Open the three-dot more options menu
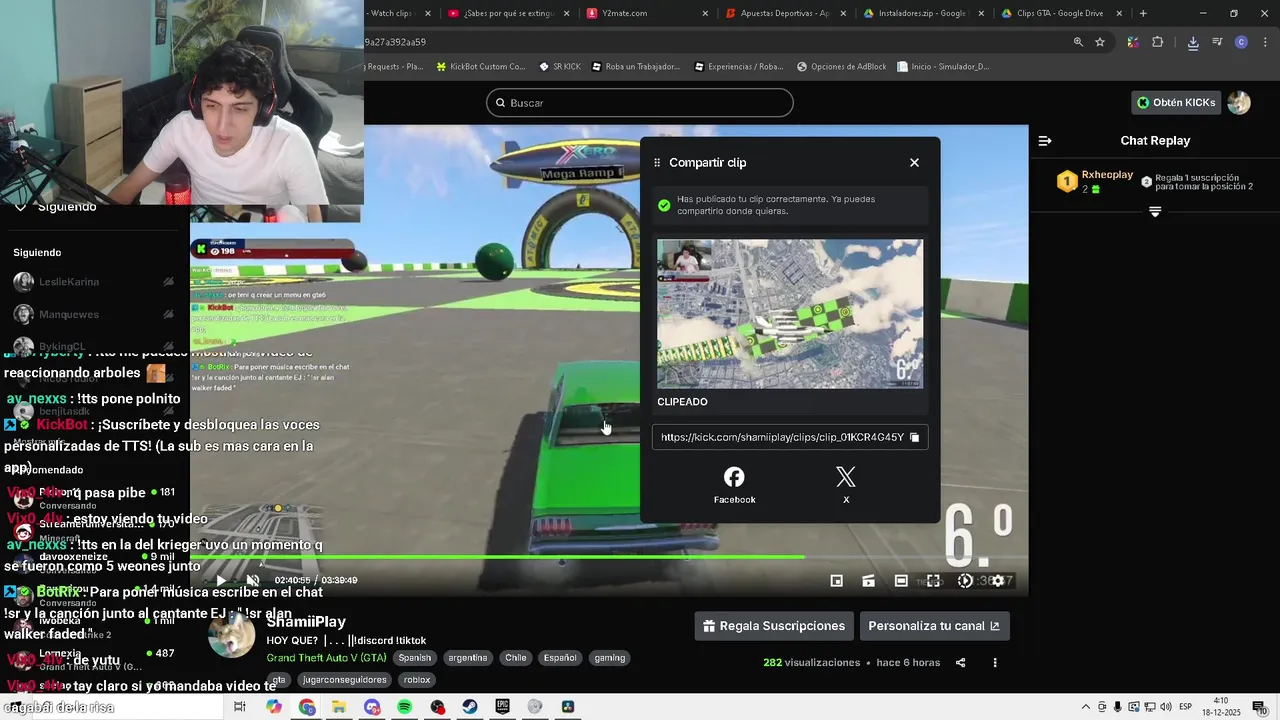Image resolution: width=1280 pixels, height=720 pixels. click(995, 663)
